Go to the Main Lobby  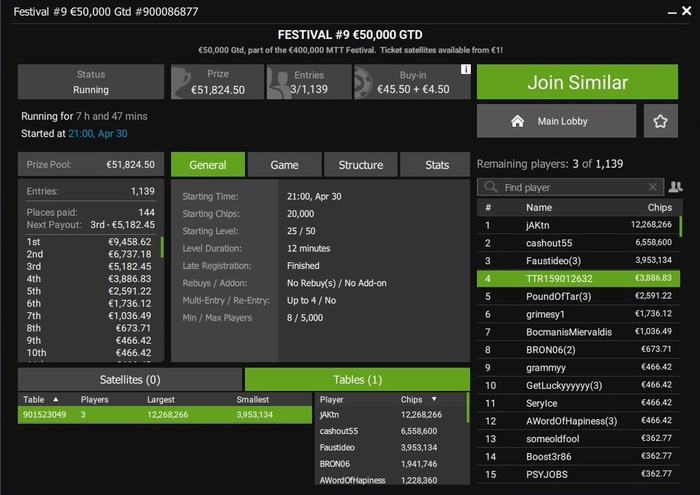click(556, 121)
